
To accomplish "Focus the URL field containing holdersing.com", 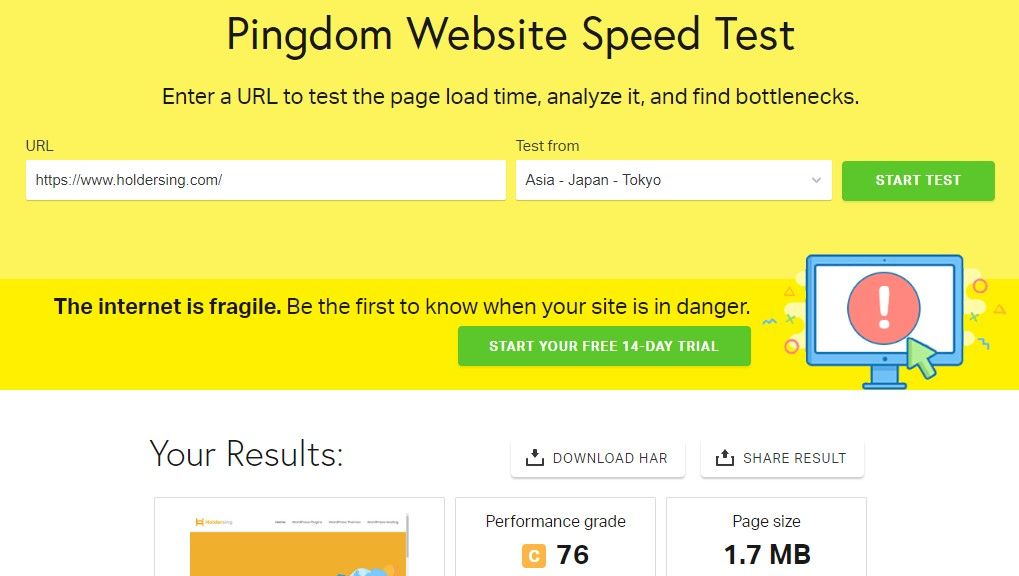I will coord(266,180).
